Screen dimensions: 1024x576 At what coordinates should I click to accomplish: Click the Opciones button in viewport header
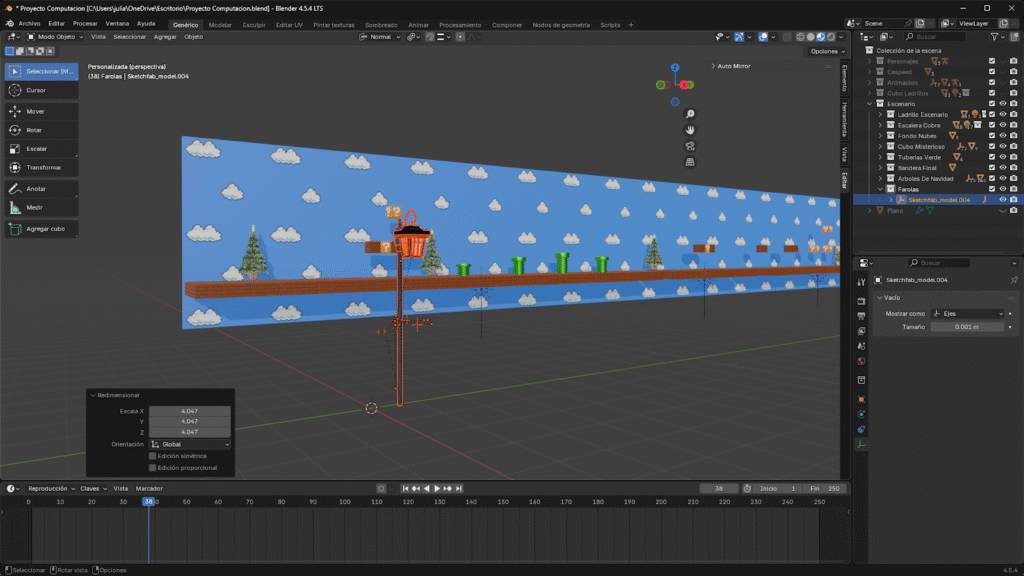point(826,51)
